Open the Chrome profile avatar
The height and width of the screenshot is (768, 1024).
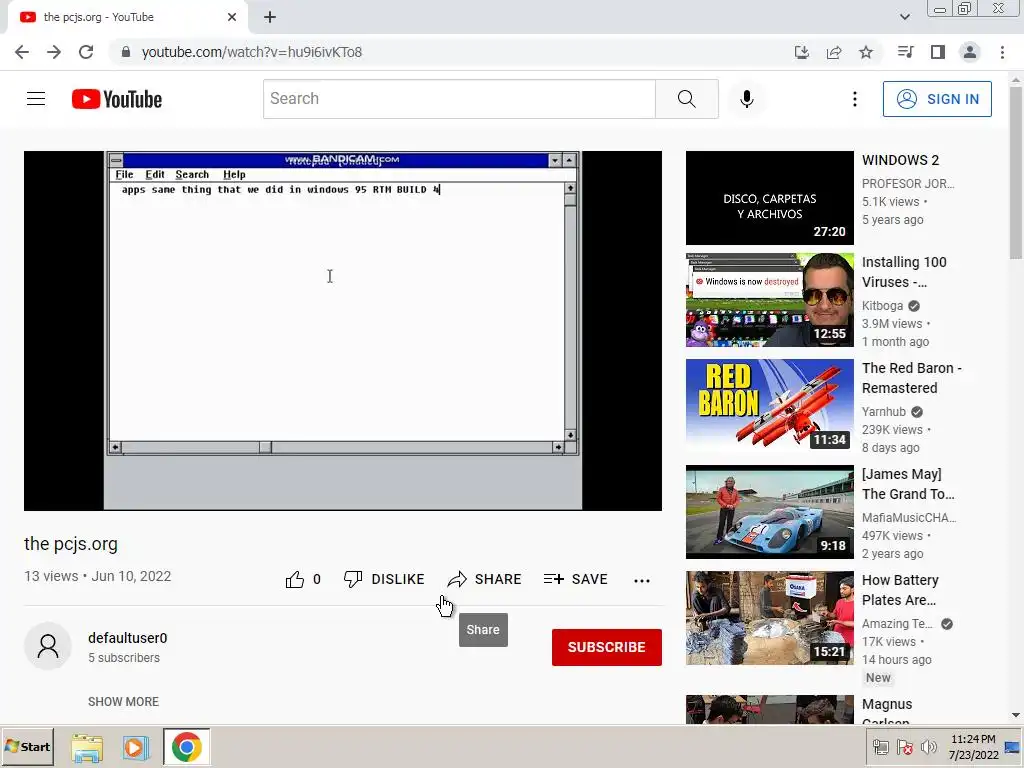(970, 52)
